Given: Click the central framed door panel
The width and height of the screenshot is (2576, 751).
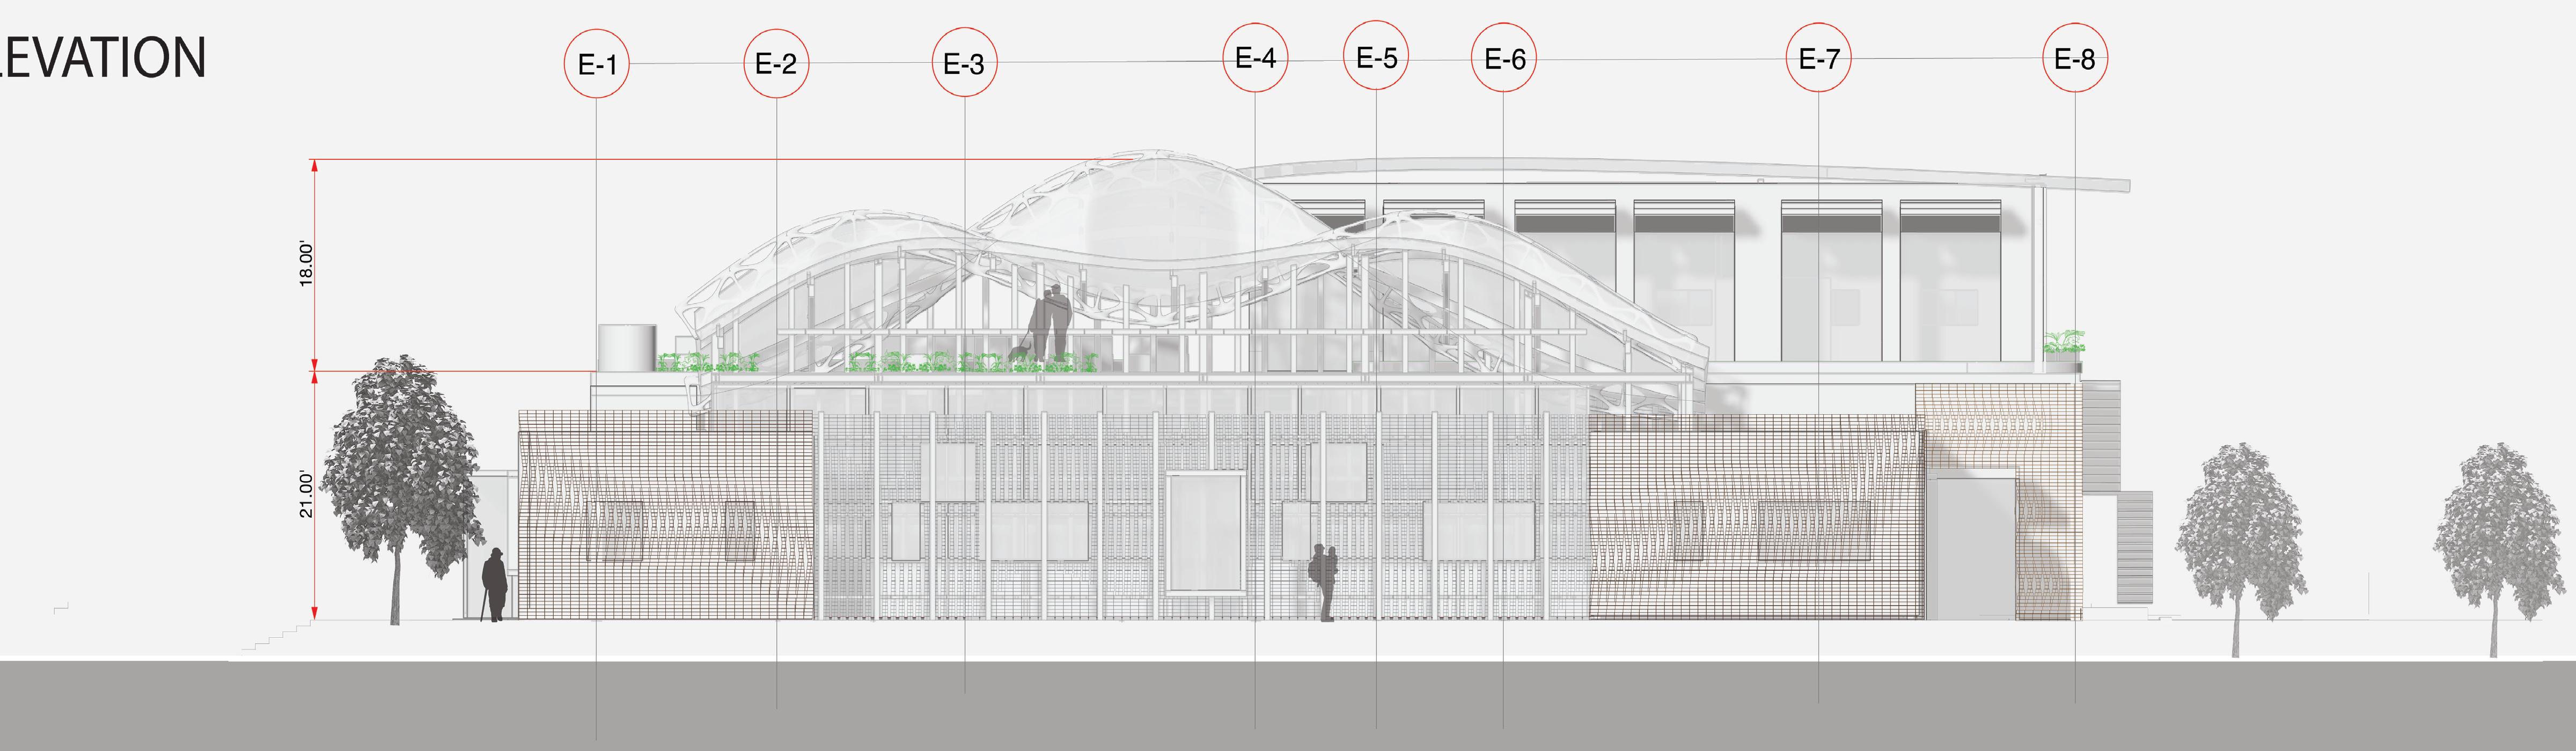Looking at the screenshot, I should click(x=1206, y=533).
